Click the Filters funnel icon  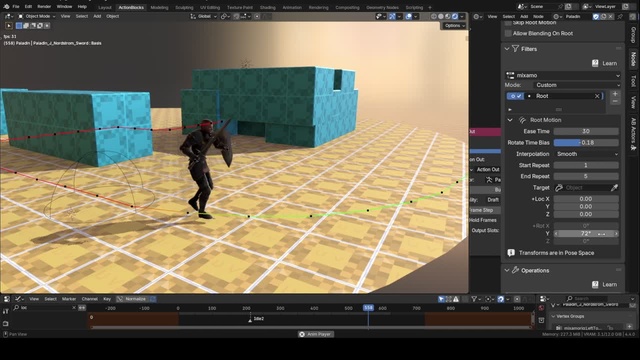(x=516, y=49)
